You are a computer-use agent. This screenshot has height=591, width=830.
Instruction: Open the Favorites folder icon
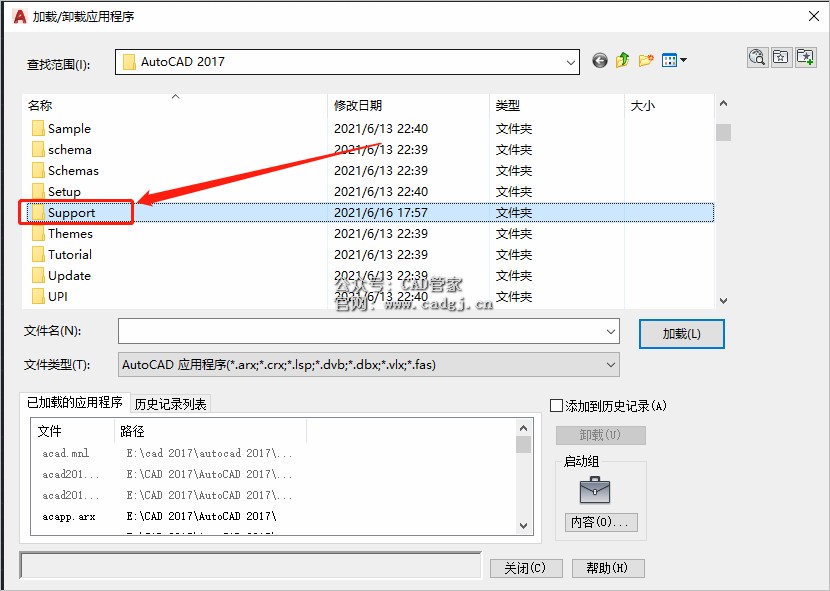point(781,57)
